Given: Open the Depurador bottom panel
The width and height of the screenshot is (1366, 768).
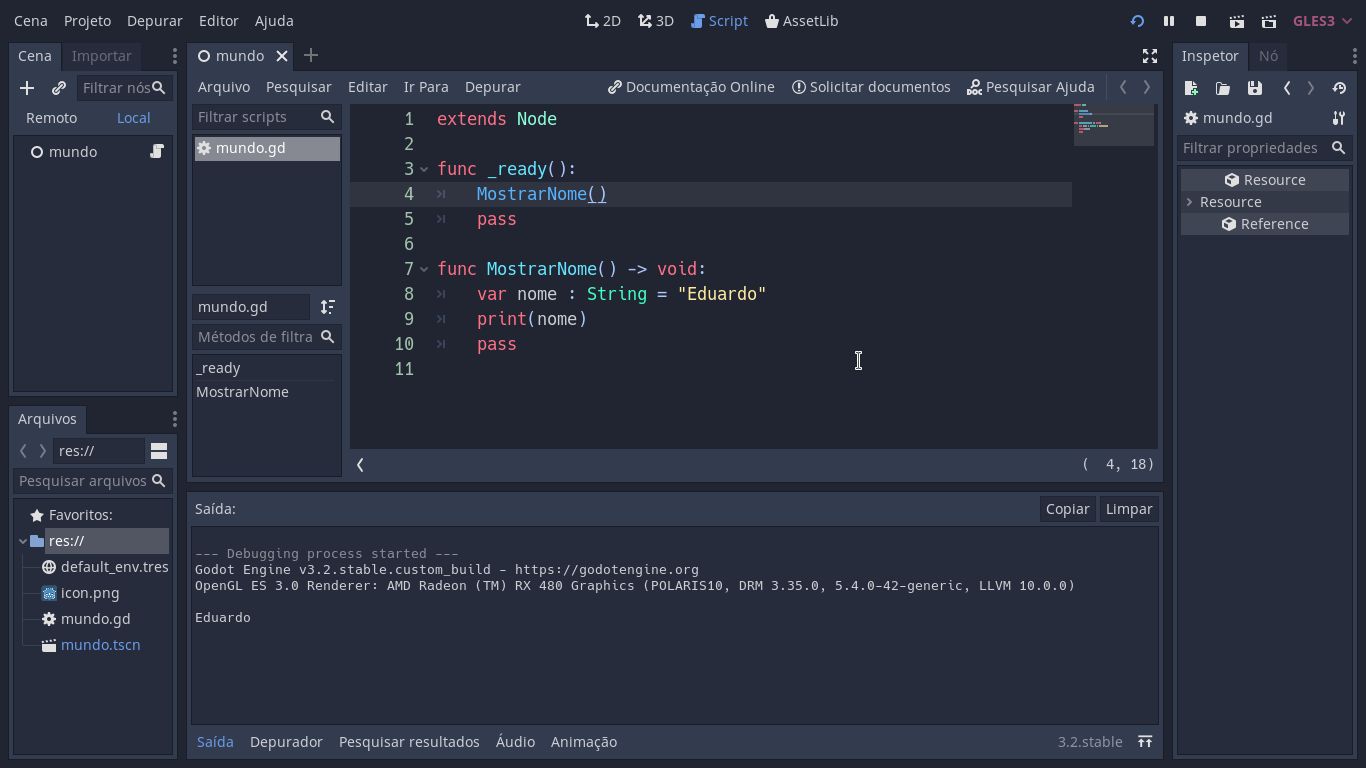Looking at the screenshot, I should click(x=286, y=742).
